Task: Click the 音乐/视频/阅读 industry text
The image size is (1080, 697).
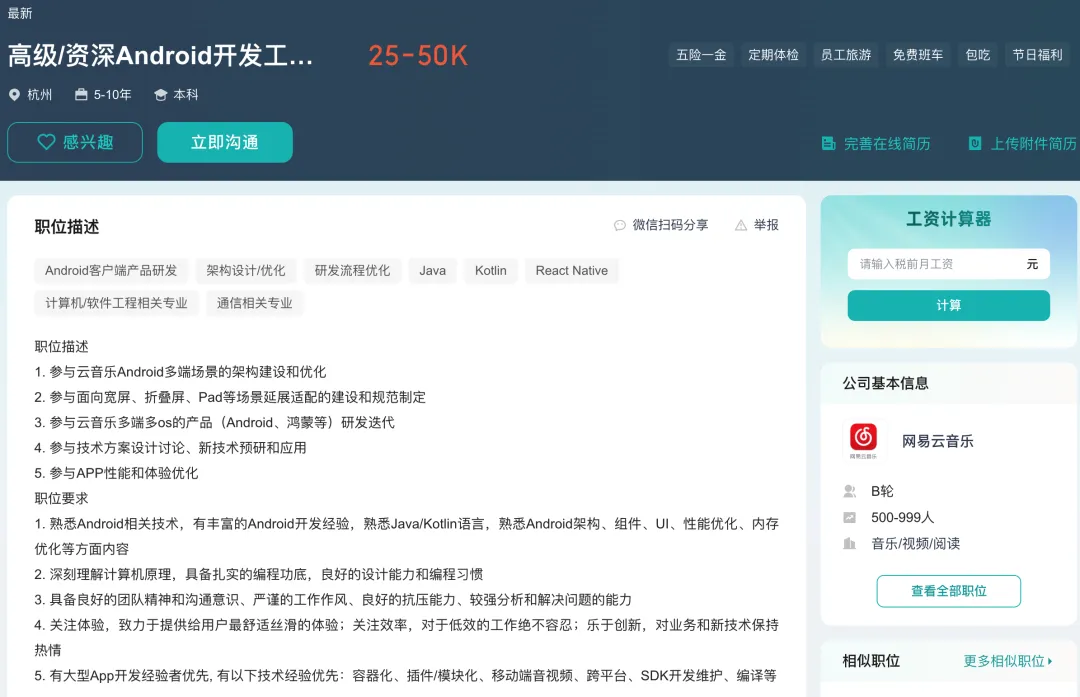Action: pyautogui.click(x=915, y=543)
